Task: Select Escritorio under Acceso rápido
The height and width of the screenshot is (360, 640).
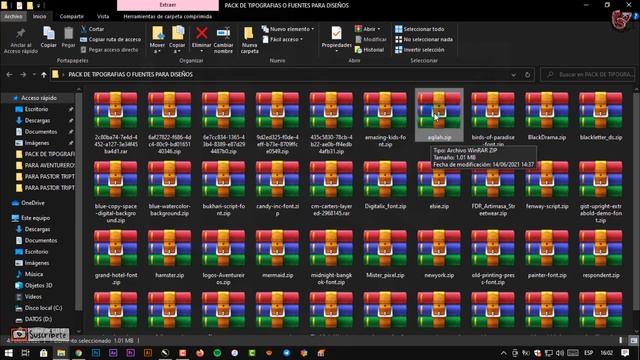Action: pos(36,109)
